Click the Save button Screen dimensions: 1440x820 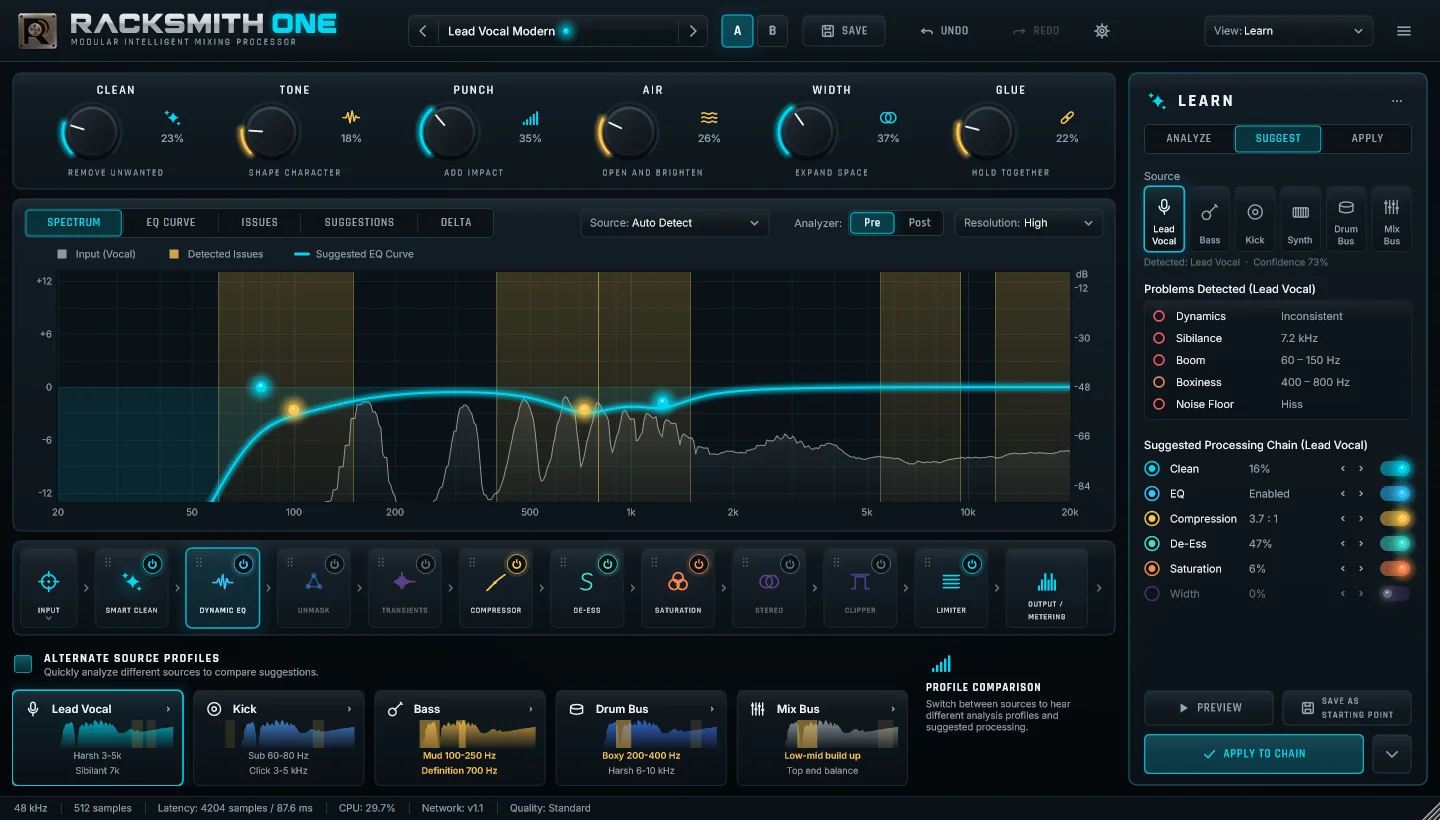click(843, 31)
